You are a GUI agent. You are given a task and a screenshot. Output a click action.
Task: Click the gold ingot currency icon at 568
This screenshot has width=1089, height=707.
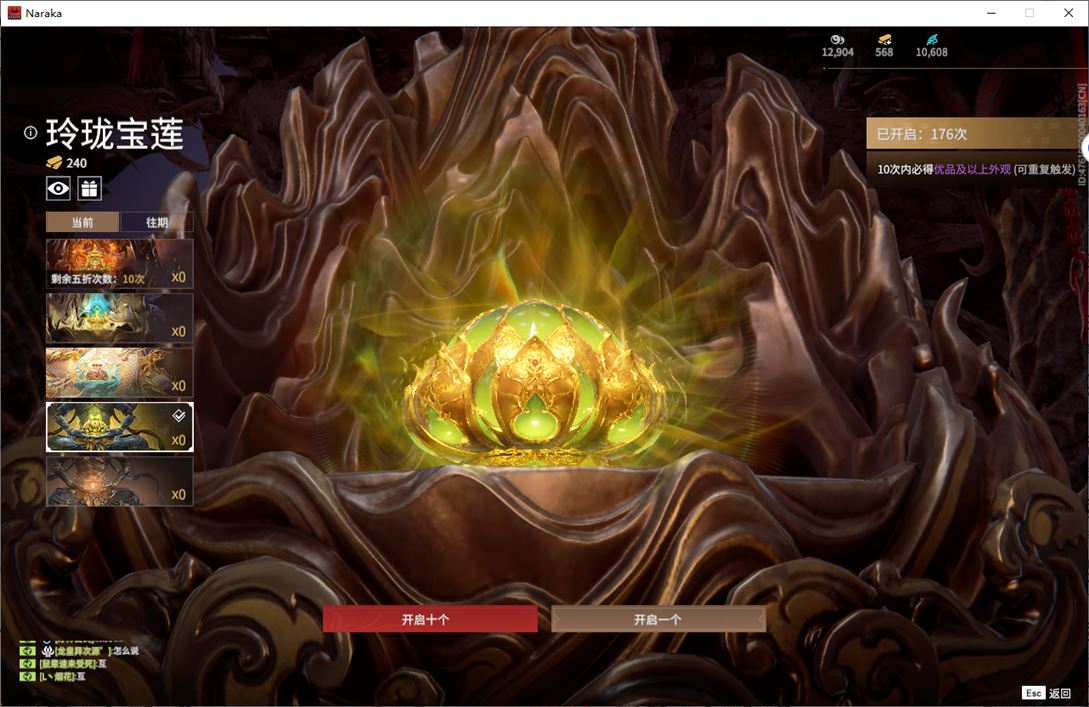click(884, 40)
